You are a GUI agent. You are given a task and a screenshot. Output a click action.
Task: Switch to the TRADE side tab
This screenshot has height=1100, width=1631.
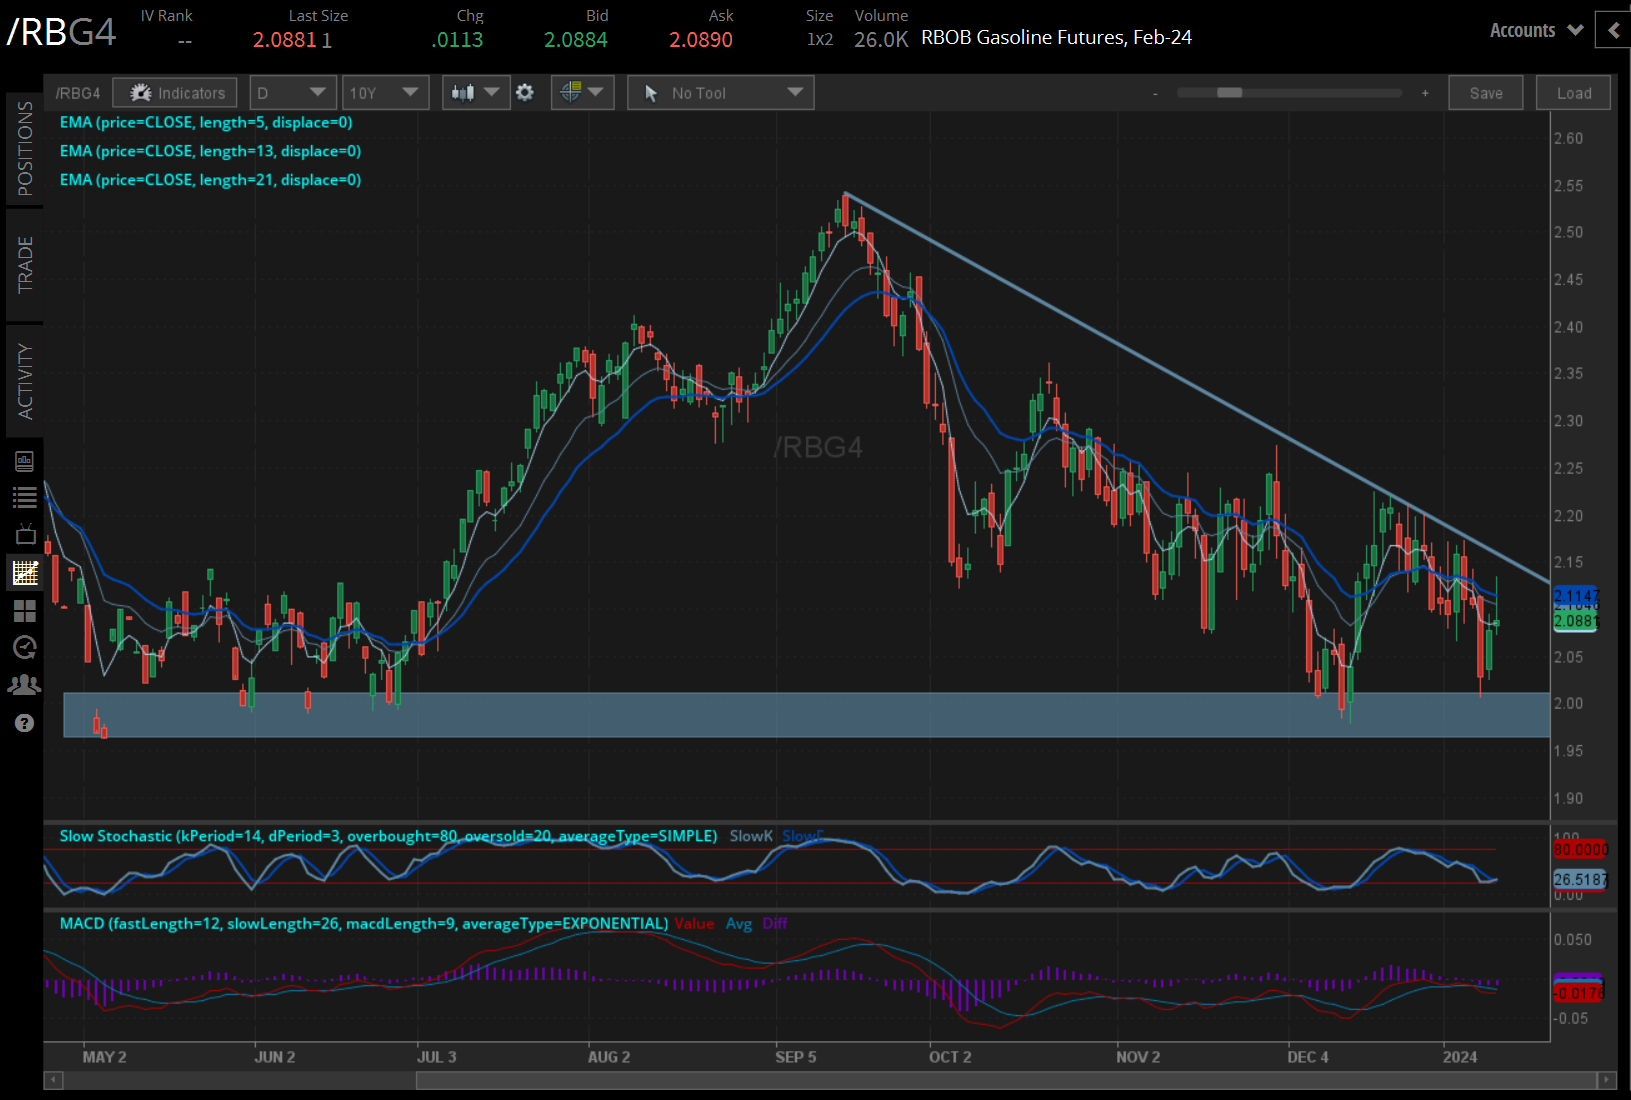[x=25, y=265]
